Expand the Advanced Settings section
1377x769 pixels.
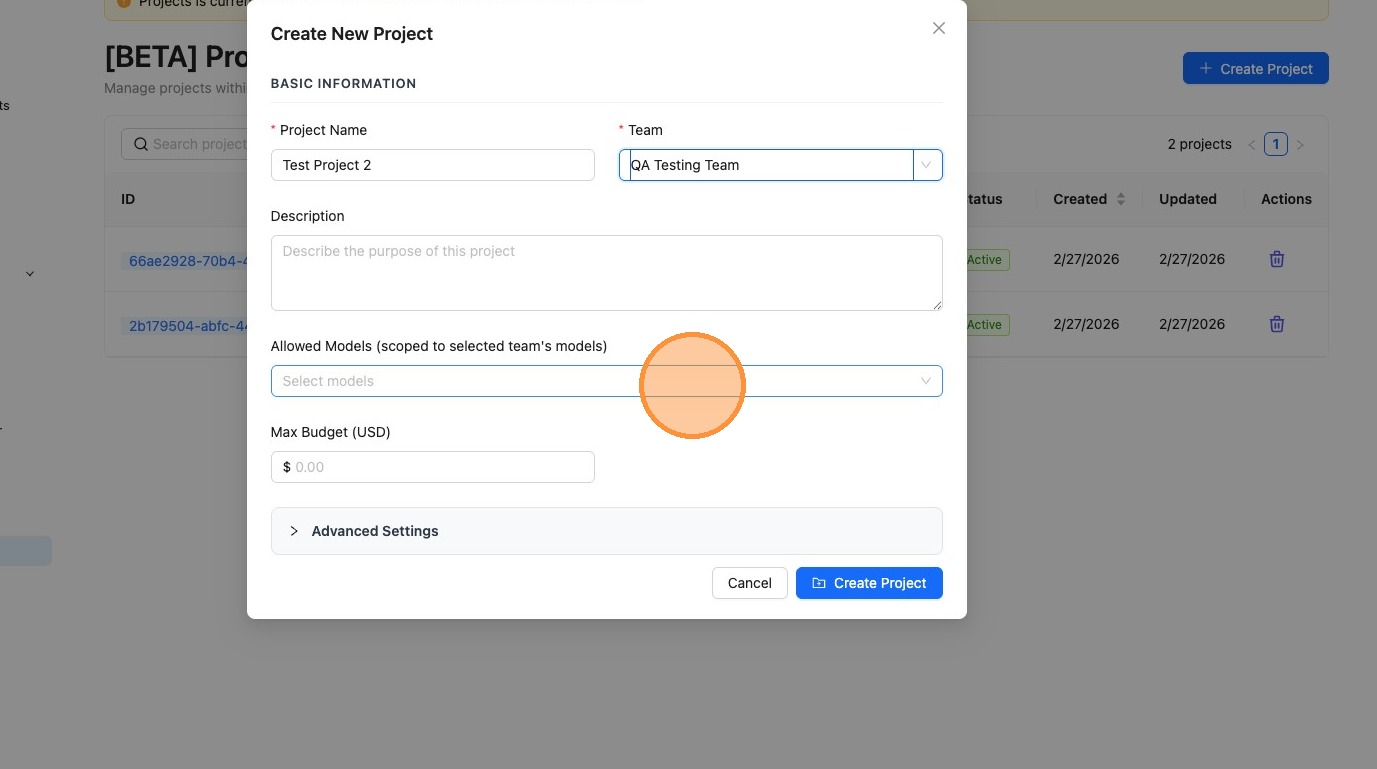pos(375,531)
